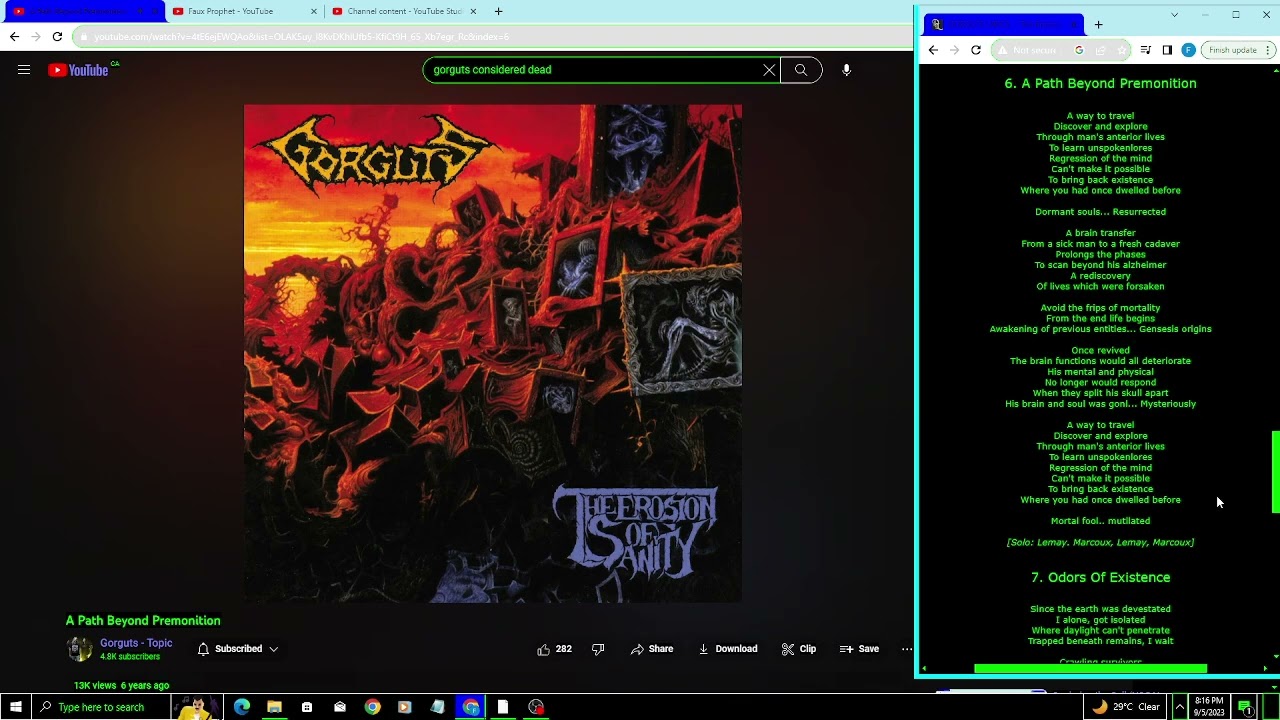
Task: Click the solo credits line Lemay, Marcoux
Action: (x=1100, y=542)
